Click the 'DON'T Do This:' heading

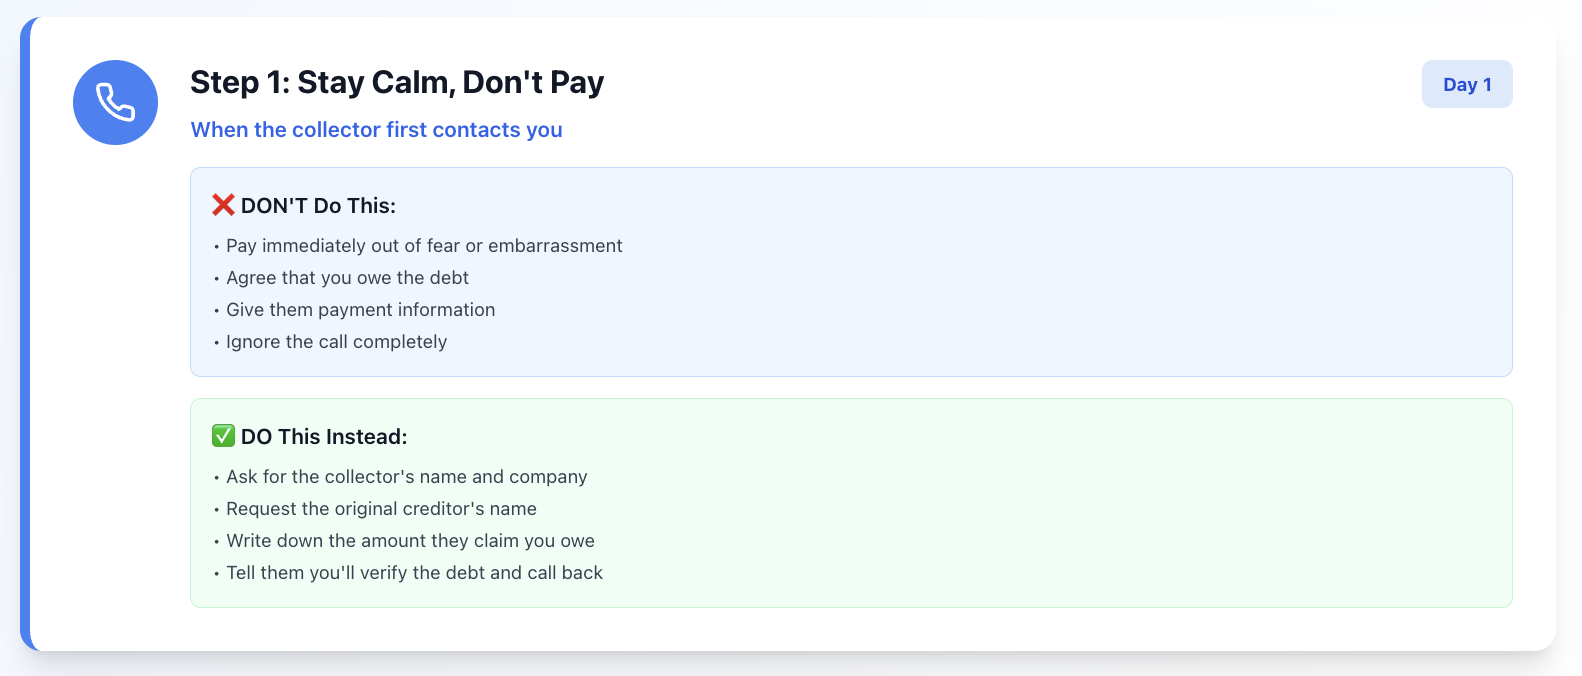point(318,205)
